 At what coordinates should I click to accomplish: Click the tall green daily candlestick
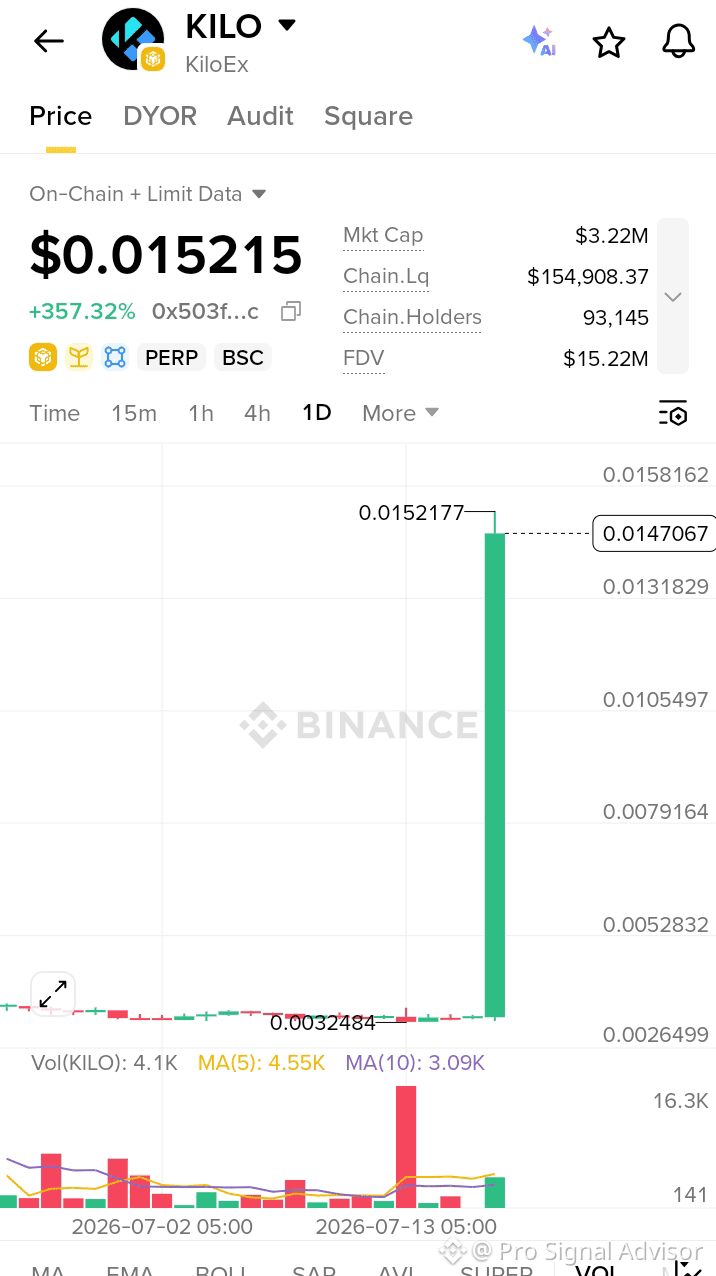495,774
